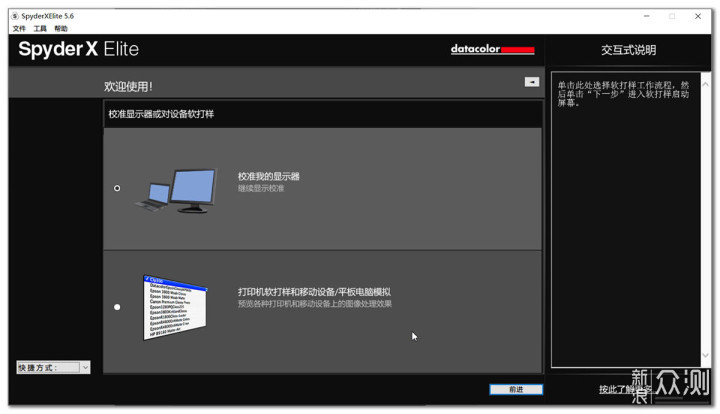Viewport: 720px width, 414px height.
Task: Click the laptop and monitor calibration icon
Action: tap(176, 191)
